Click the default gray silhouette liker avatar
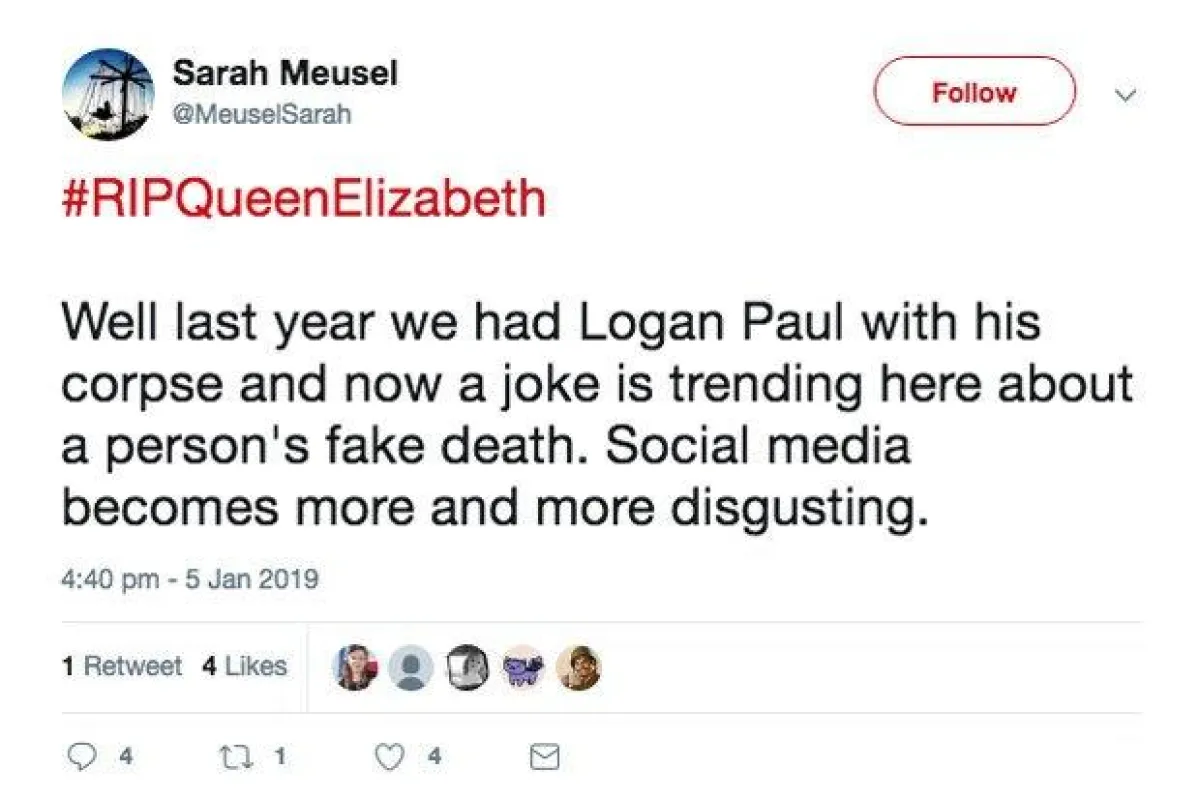This screenshot has width=1200, height=799. click(x=410, y=667)
